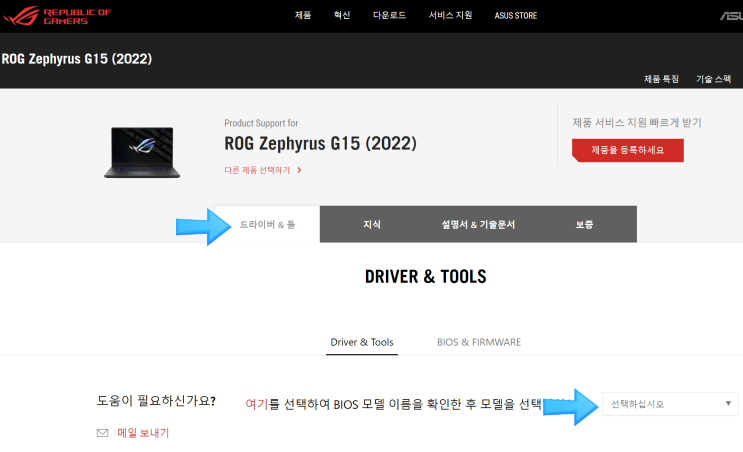Screen dimensions: 743x452
Task: Click 다른 제품 선택하기 link
Action: (257, 170)
